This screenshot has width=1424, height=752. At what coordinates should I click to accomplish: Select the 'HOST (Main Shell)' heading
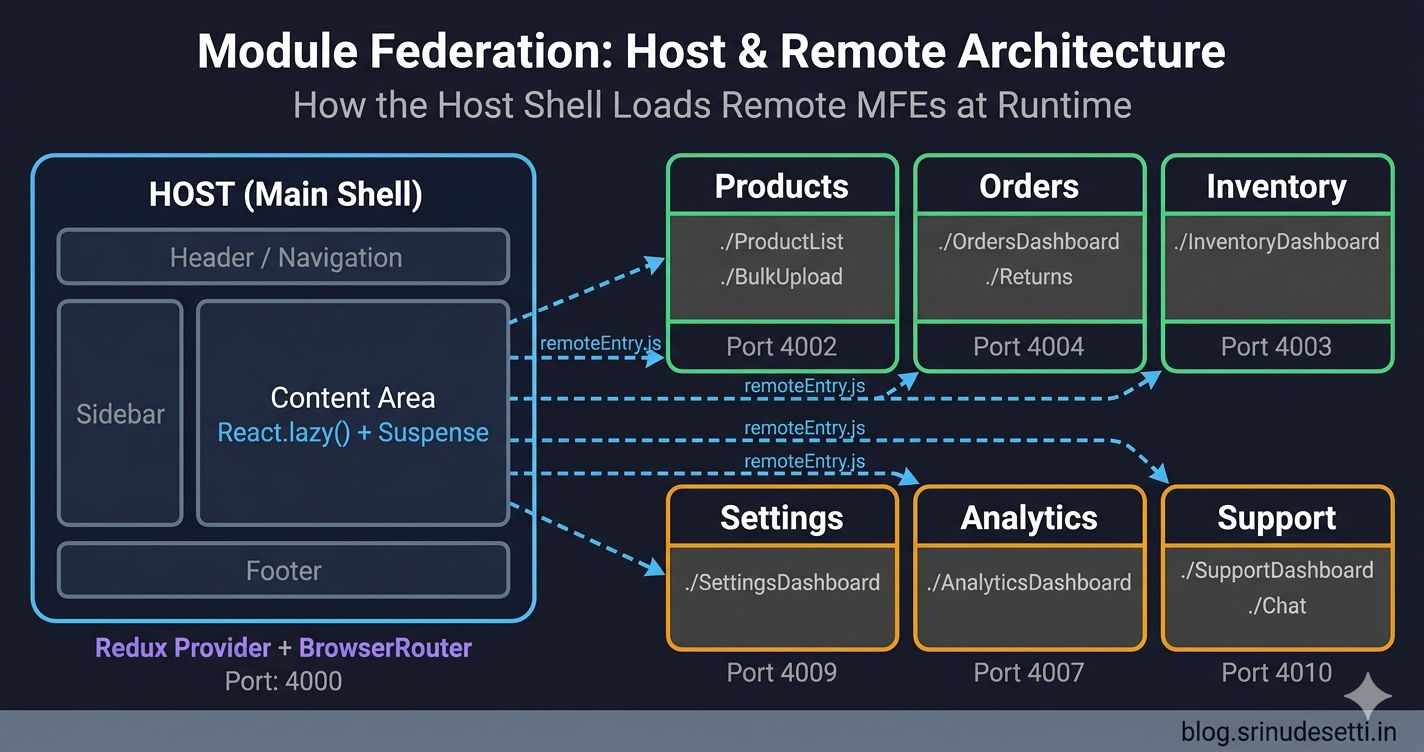tap(286, 194)
